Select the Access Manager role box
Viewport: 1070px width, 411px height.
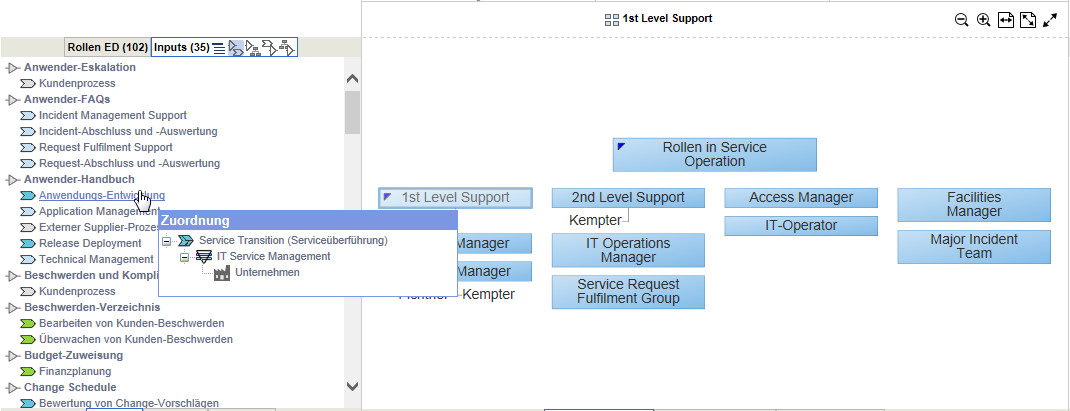(x=801, y=198)
